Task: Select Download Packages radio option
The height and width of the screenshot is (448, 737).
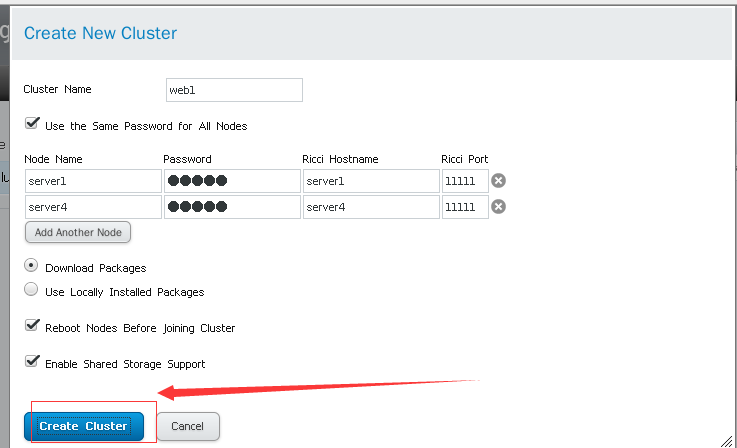Action: pos(32,267)
